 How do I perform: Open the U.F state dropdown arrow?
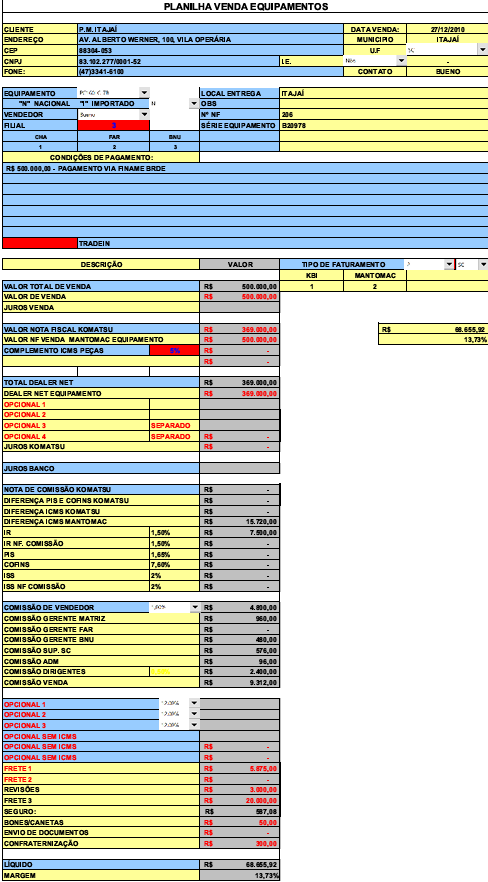(x=482, y=50)
